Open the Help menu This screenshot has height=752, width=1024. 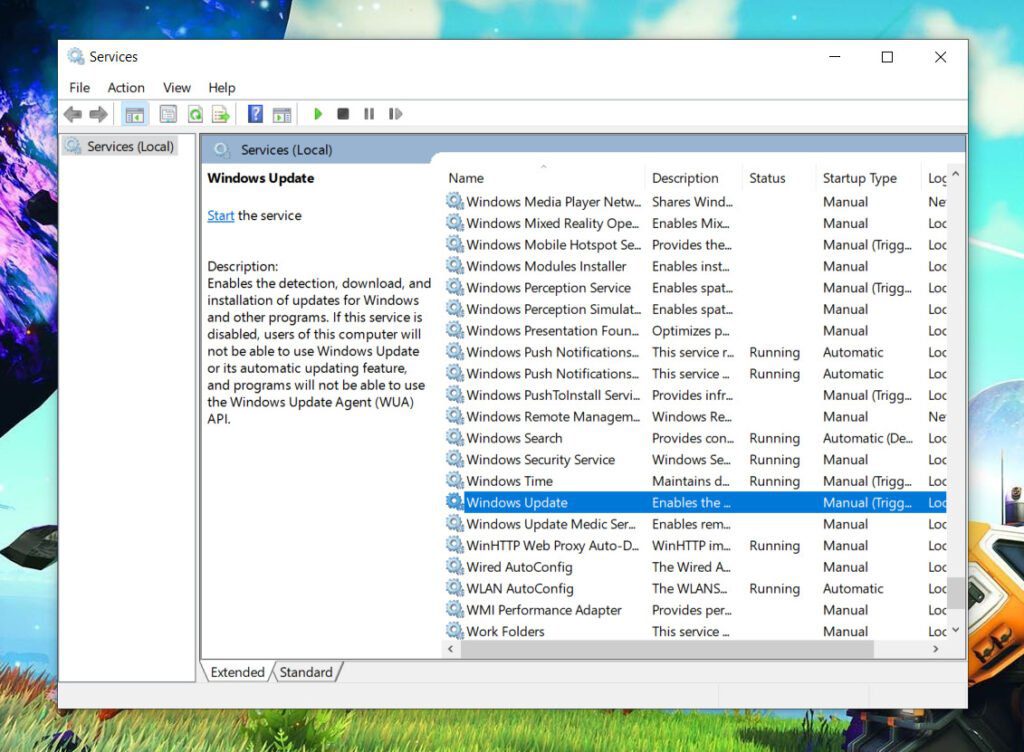pos(222,87)
